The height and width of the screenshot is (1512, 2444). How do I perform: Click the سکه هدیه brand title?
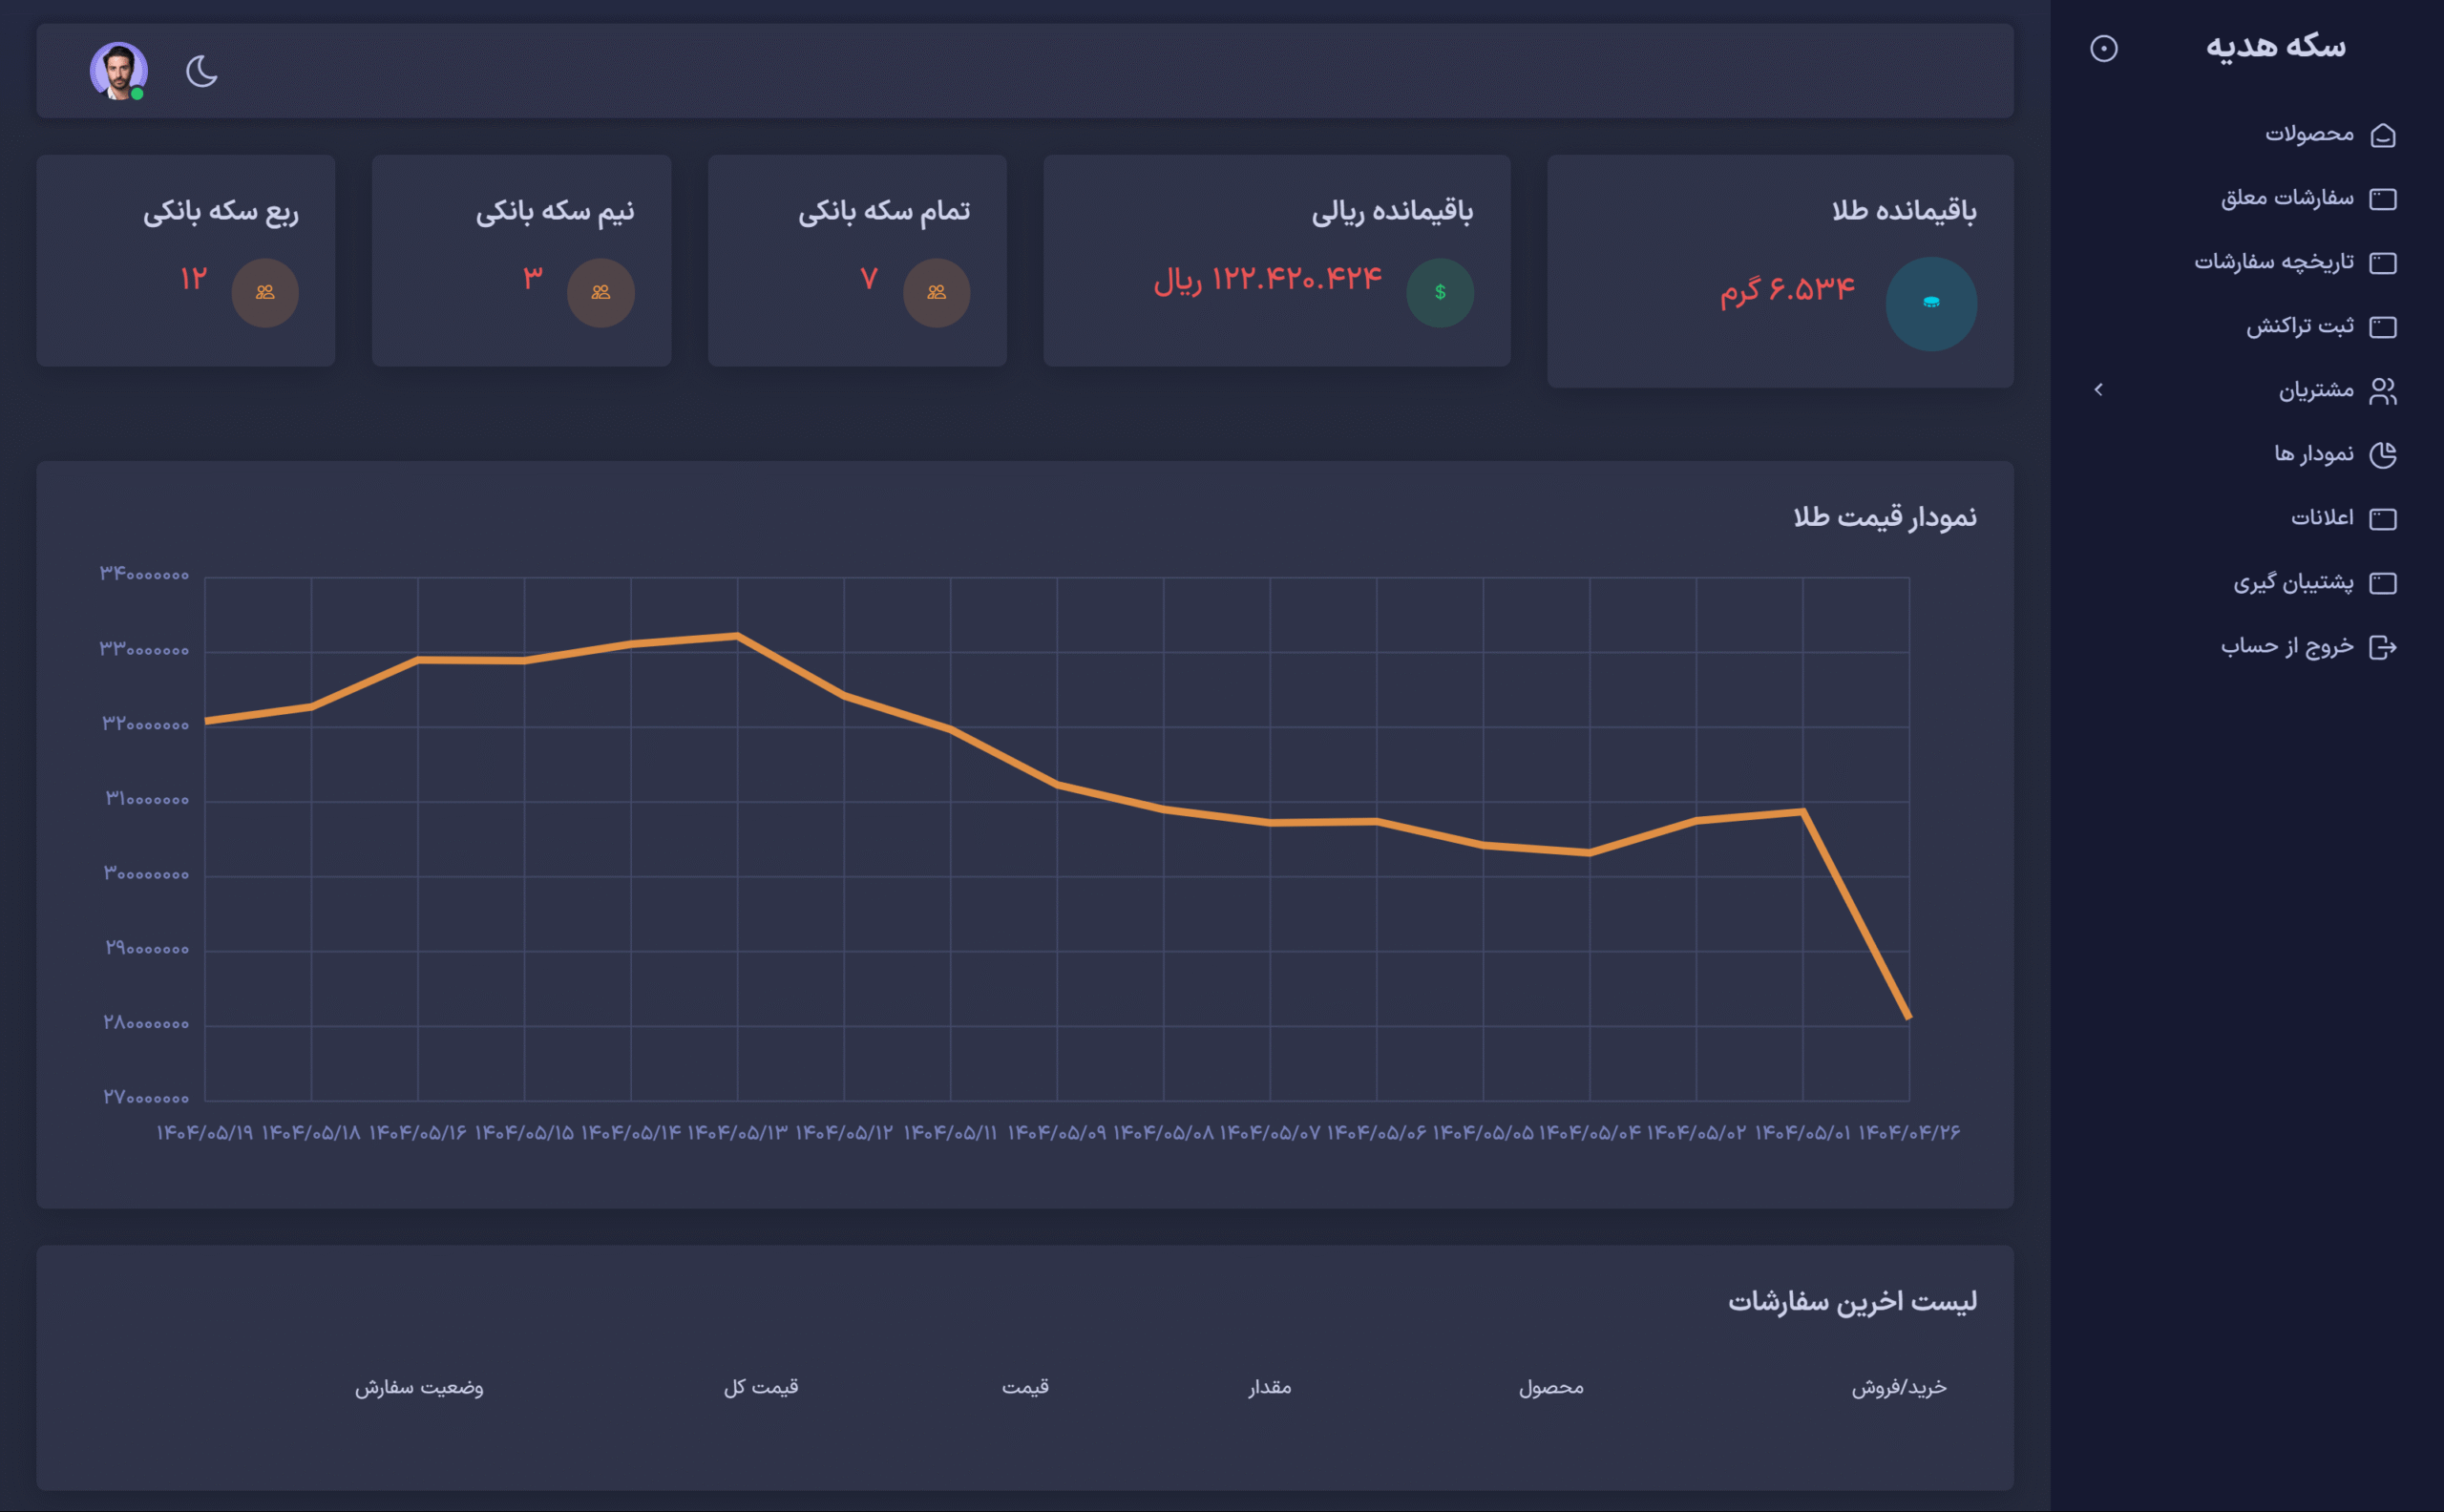2275,46
